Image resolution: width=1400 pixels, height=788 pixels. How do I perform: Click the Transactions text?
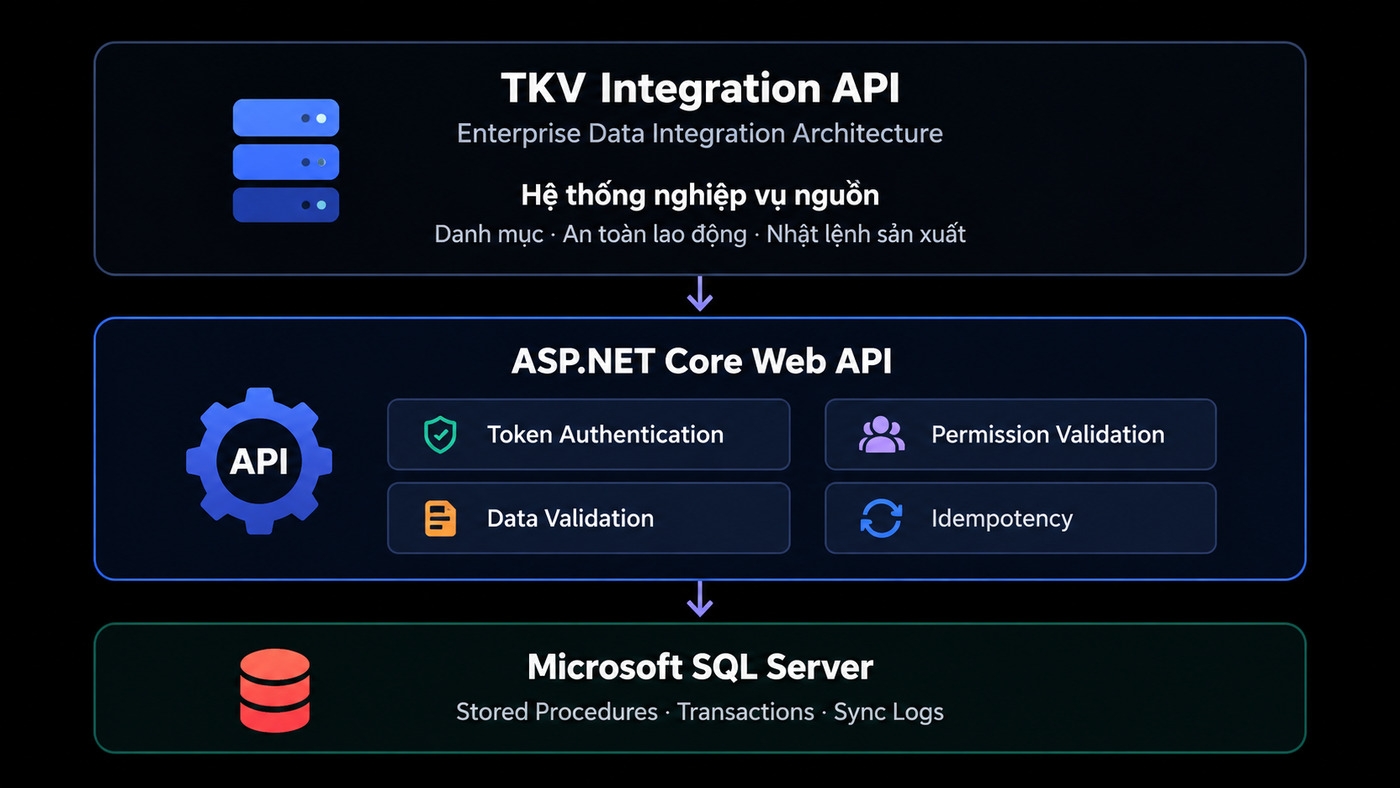click(746, 712)
